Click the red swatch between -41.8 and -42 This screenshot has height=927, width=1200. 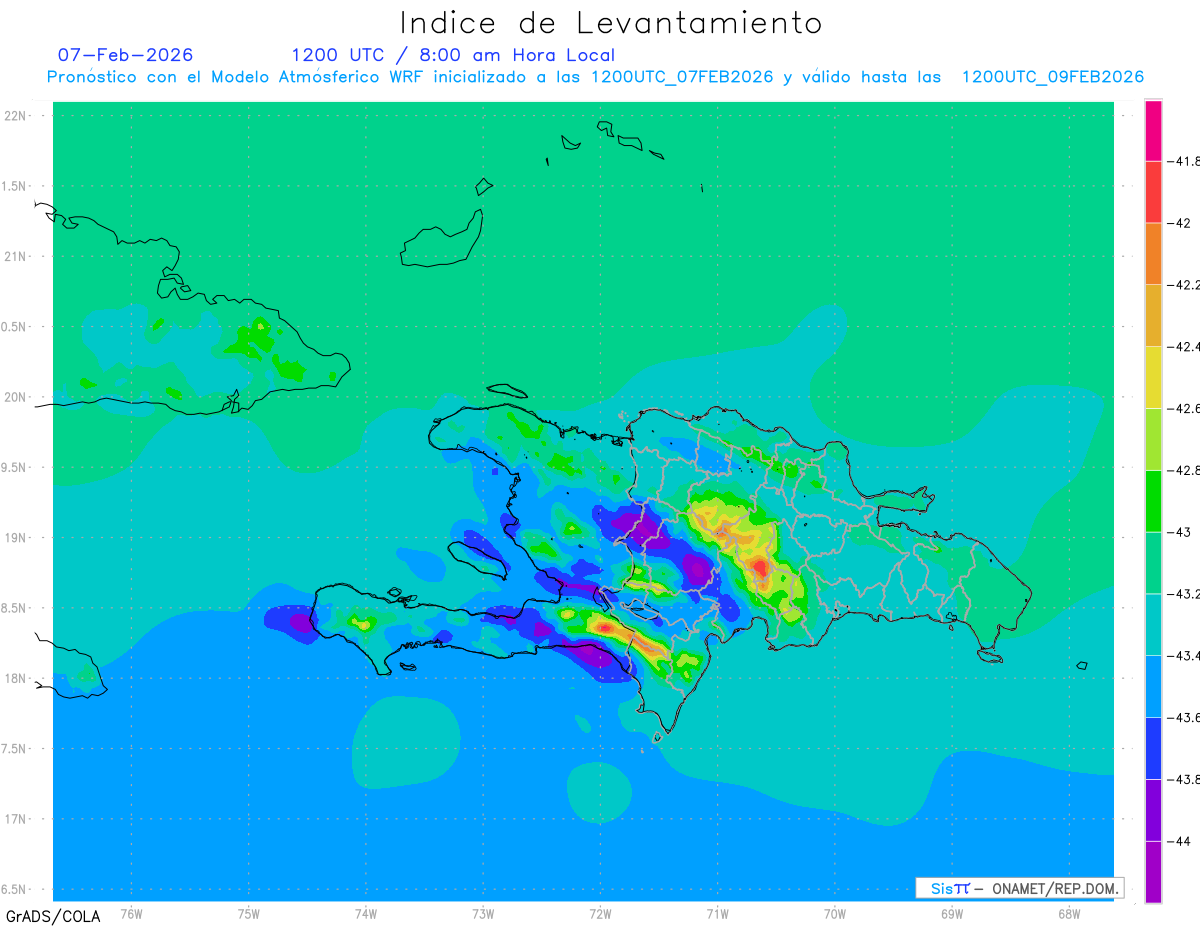(x=1153, y=191)
